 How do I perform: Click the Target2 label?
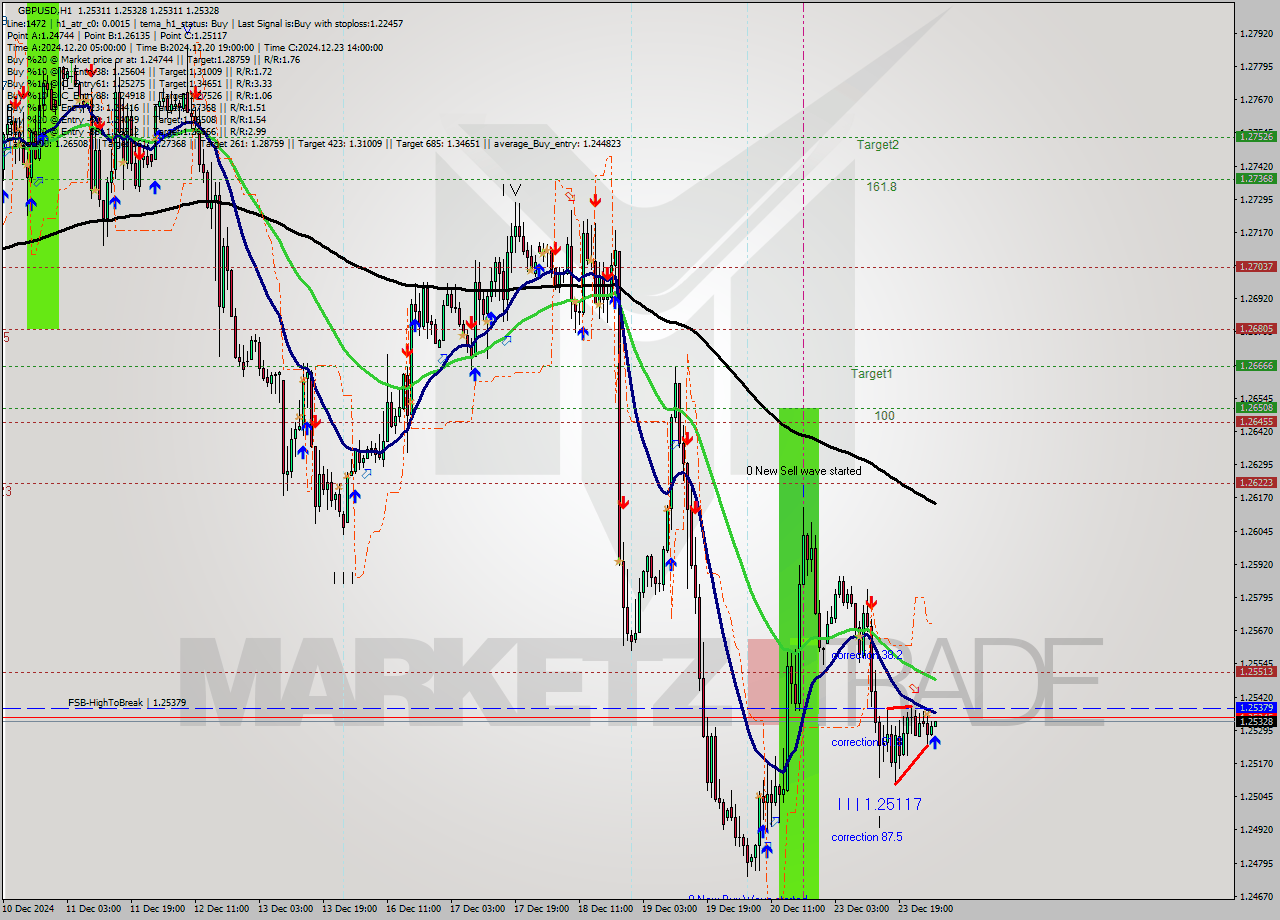pyautogui.click(x=877, y=144)
